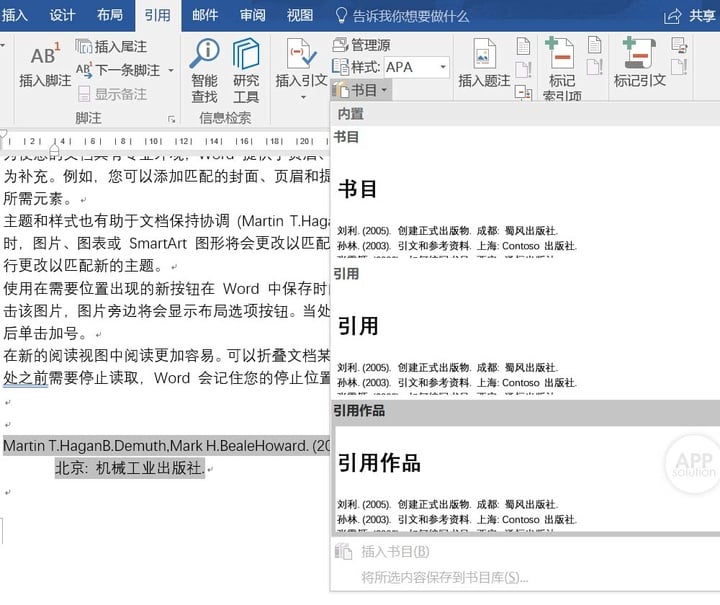Click the Insert Footnote (插入脚注) icon
The image size is (720, 605).
45,54
